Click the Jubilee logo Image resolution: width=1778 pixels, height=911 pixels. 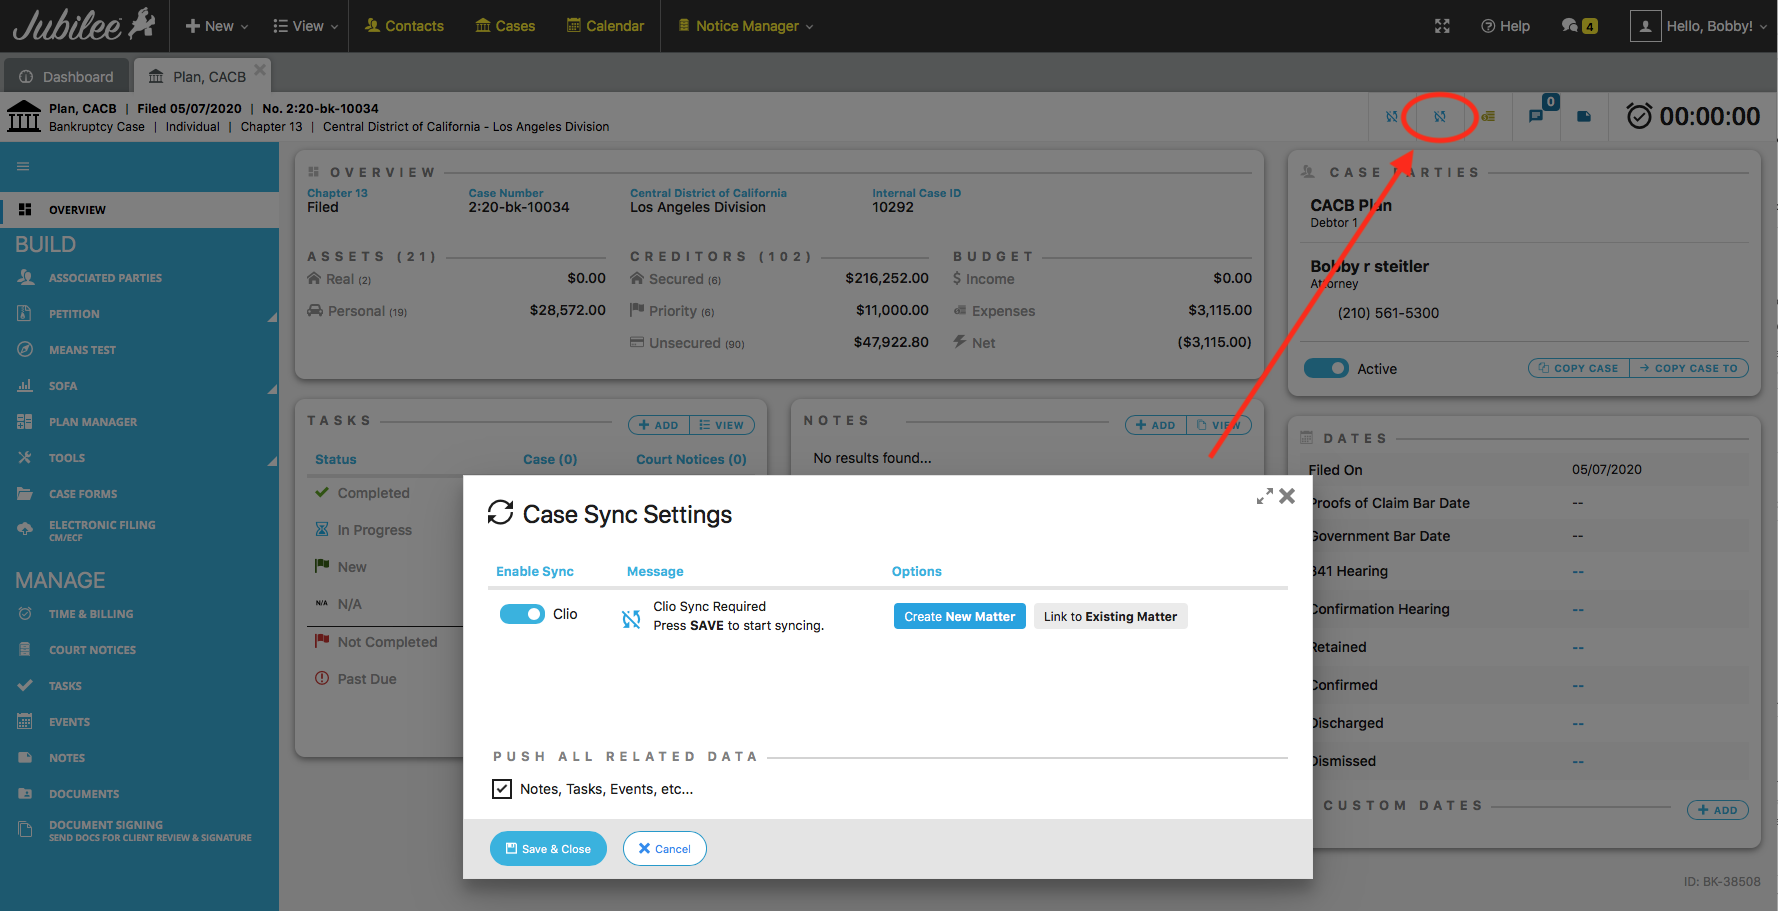(x=84, y=25)
